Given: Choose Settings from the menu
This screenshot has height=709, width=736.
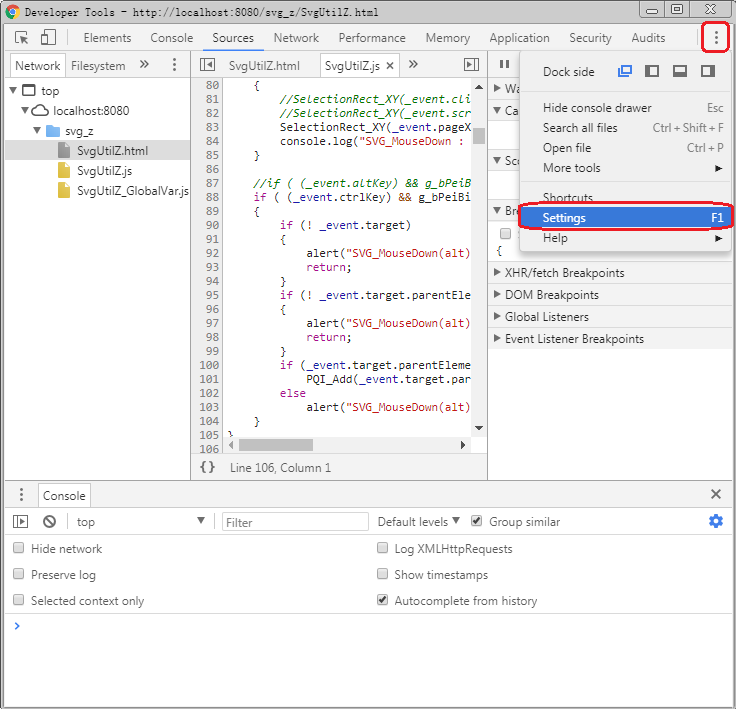Looking at the screenshot, I should pos(564,218).
